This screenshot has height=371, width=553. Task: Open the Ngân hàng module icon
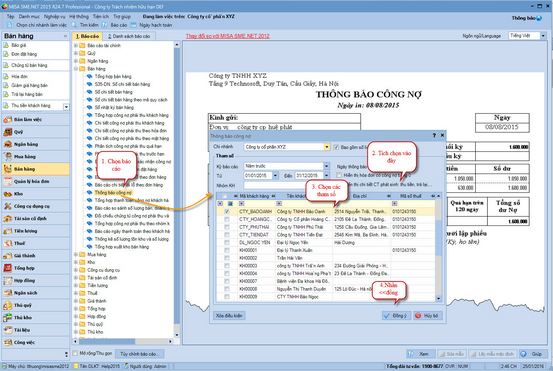pos(8,144)
